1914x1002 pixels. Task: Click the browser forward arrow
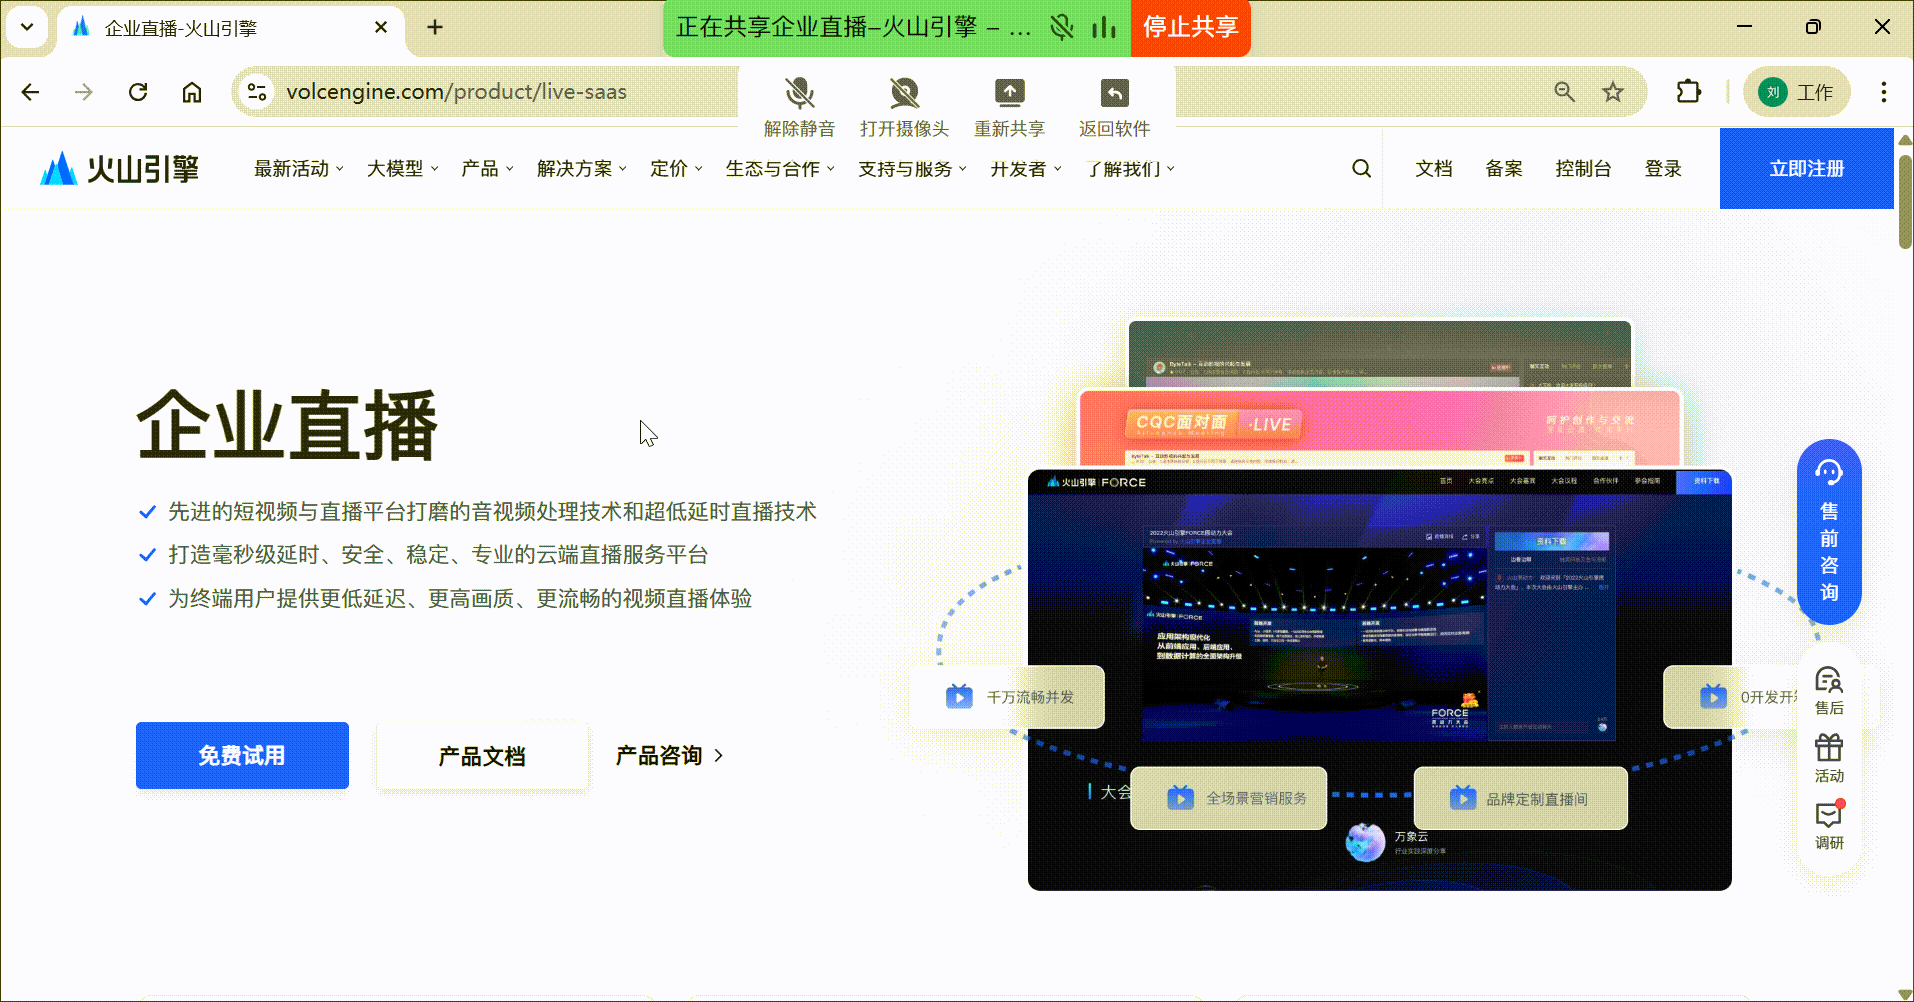(x=84, y=92)
